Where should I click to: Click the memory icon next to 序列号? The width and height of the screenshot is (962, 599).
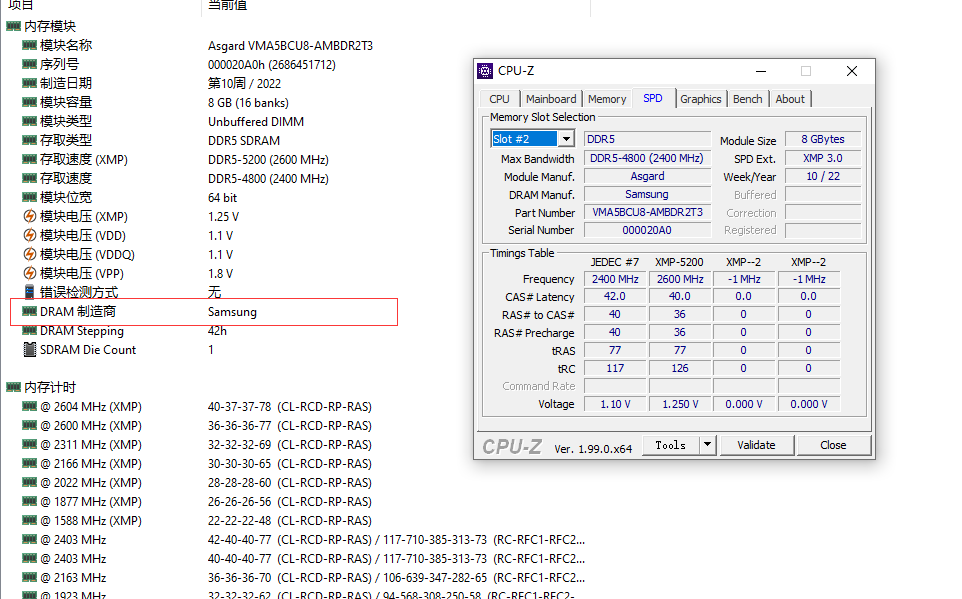29,64
